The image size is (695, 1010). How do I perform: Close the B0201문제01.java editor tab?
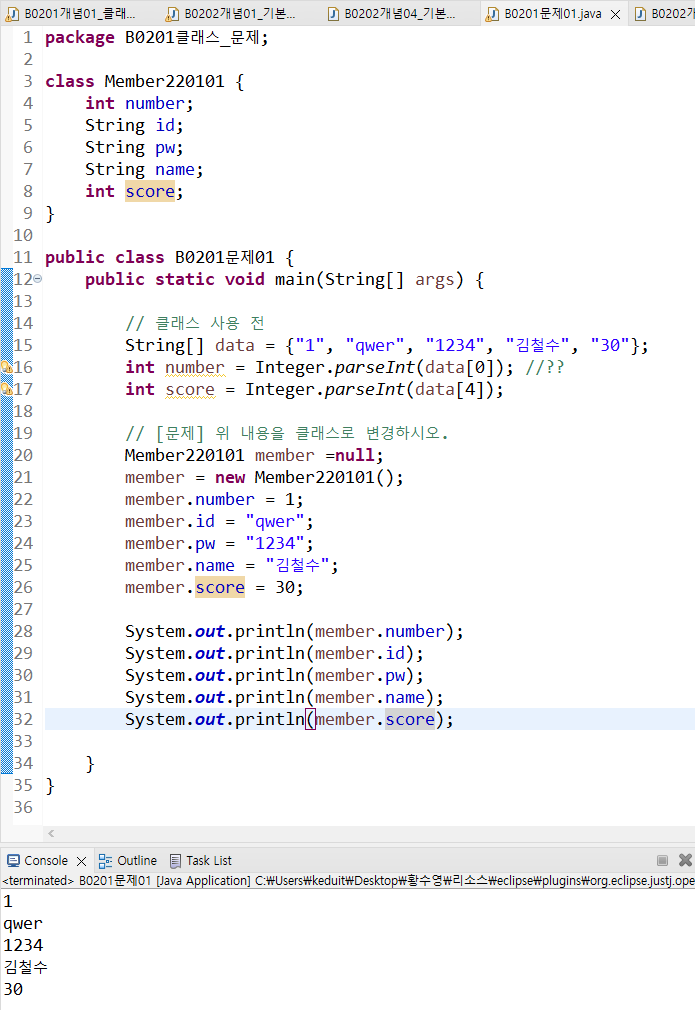[616, 14]
